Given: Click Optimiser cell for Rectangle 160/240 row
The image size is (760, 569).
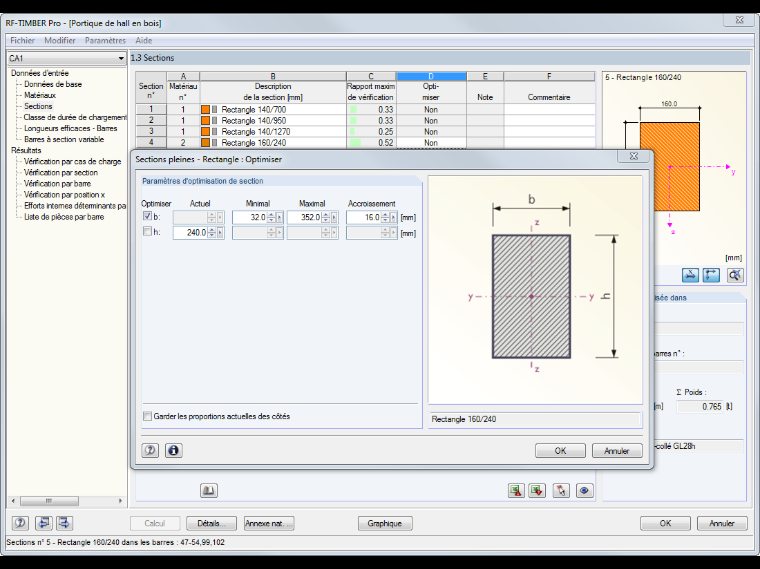Looking at the screenshot, I should point(431,142).
